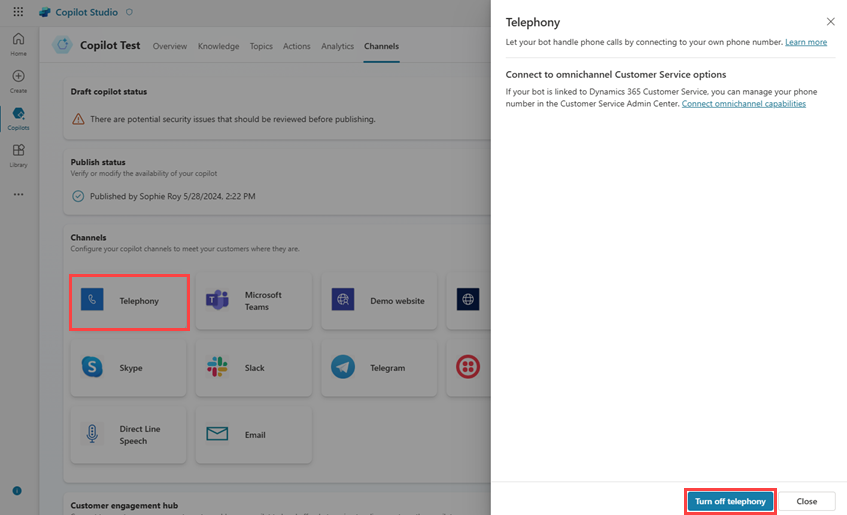
Task: Click the published checkmark status icon
Action: (x=78, y=196)
